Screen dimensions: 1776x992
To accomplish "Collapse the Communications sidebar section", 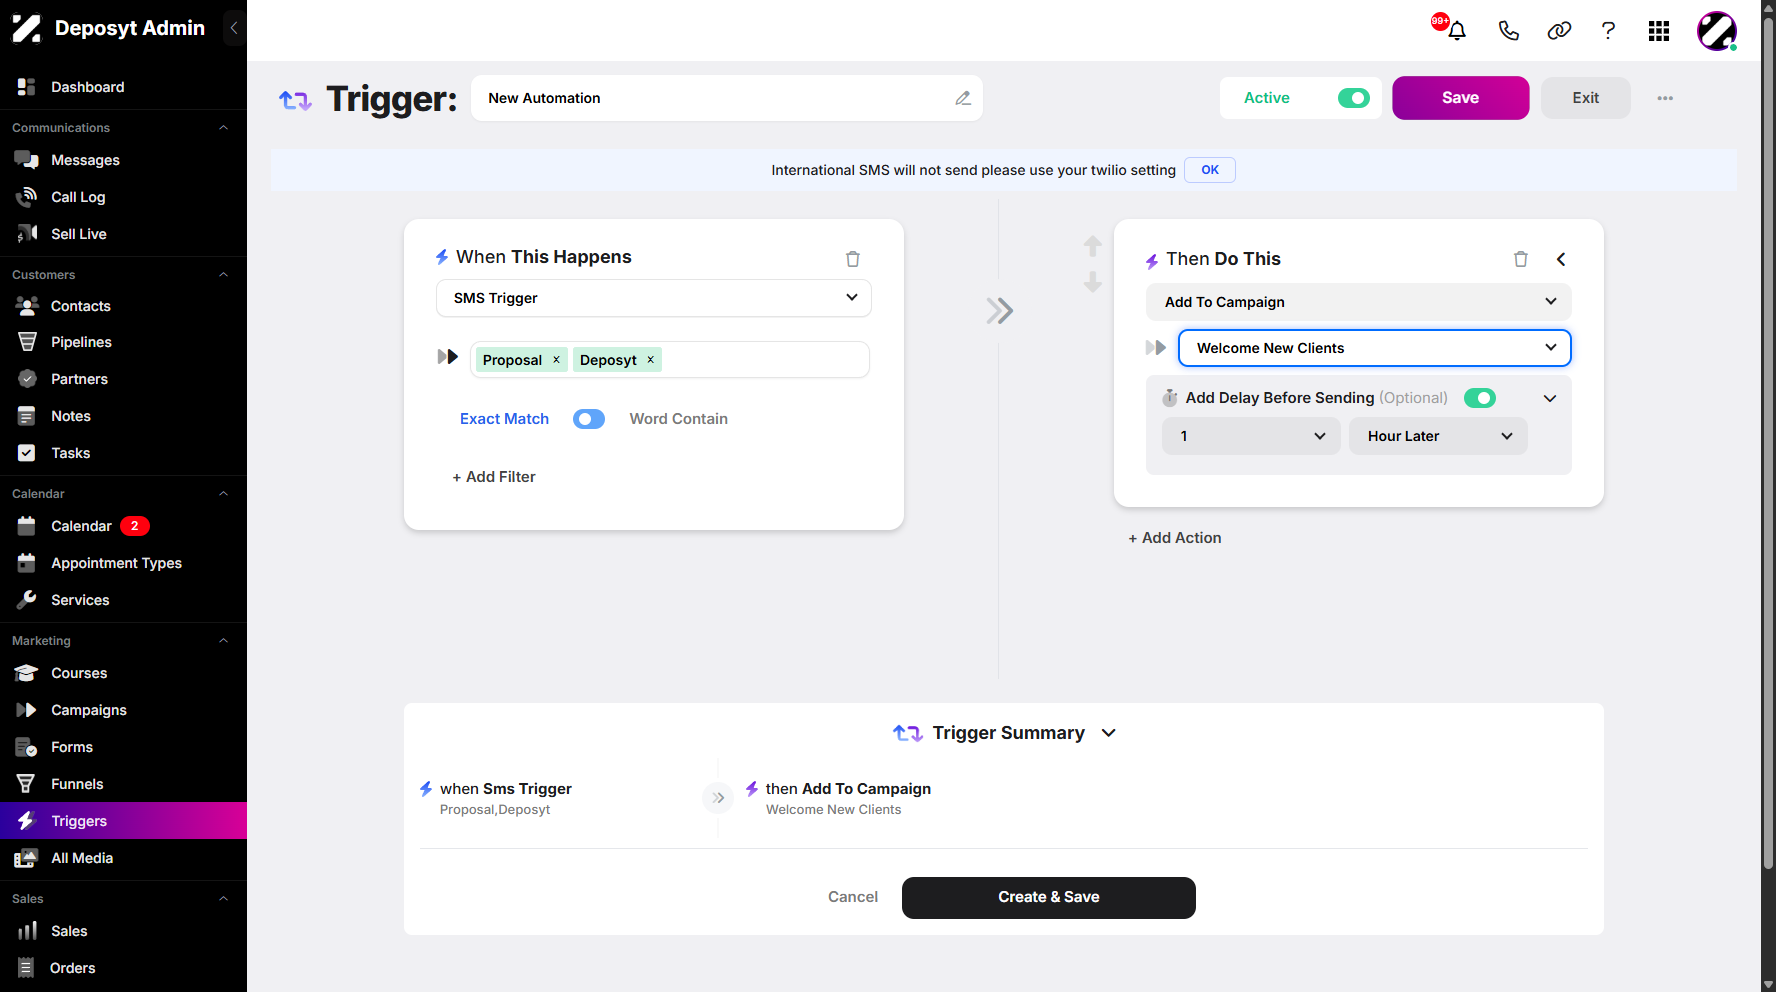I will tap(223, 128).
